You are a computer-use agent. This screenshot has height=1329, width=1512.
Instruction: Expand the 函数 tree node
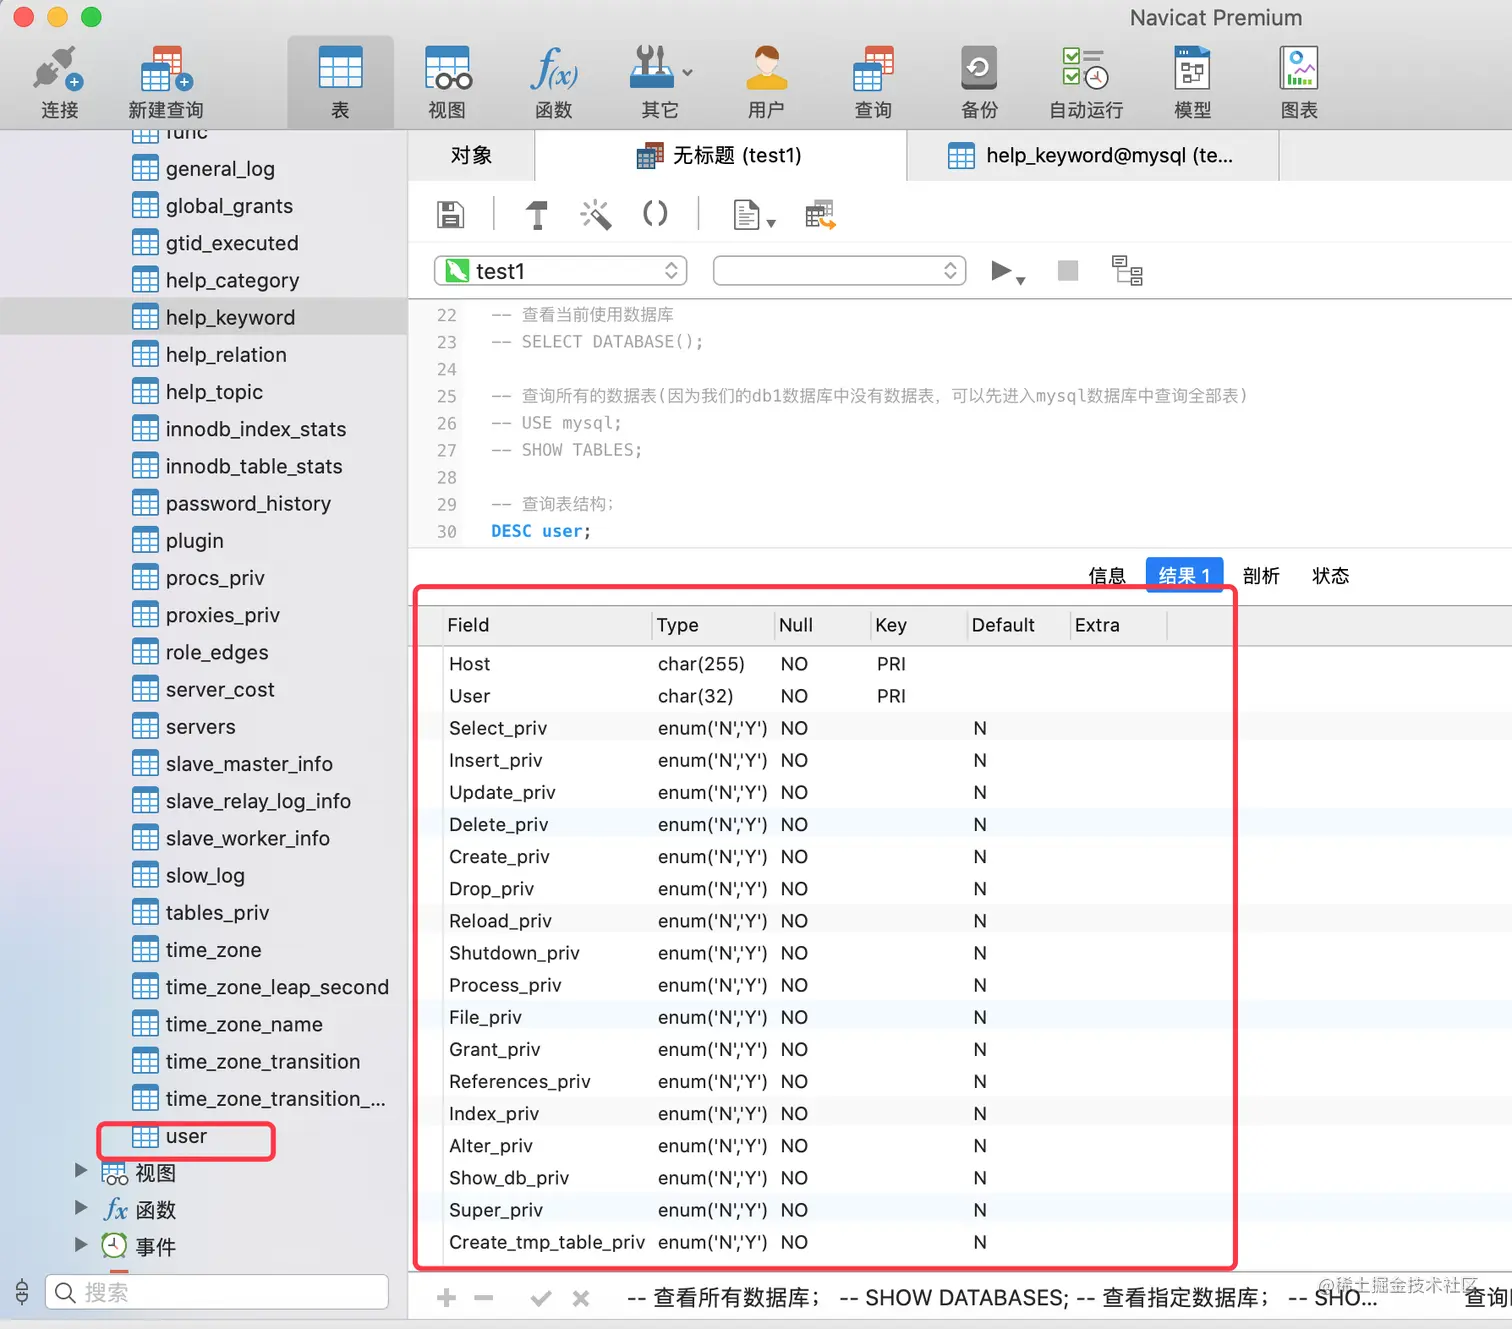click(x=82, y=1207)
